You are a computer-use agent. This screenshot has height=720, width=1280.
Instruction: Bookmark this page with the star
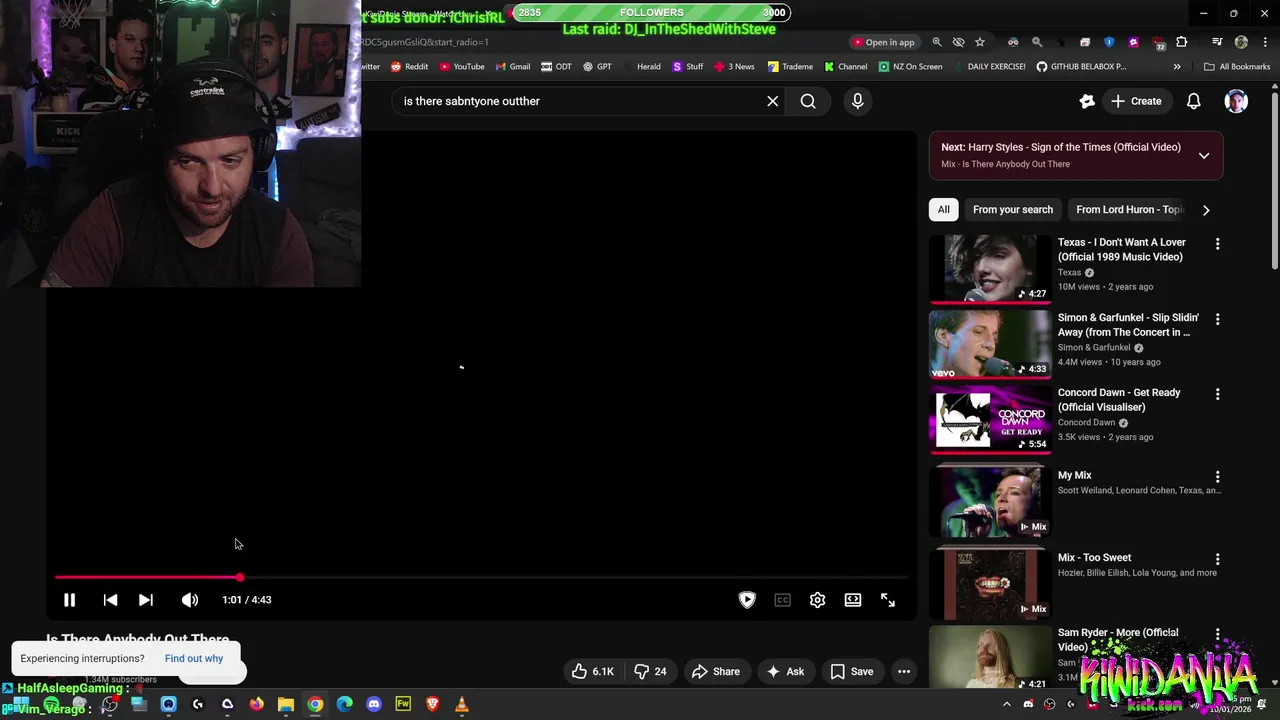(980, 42)
